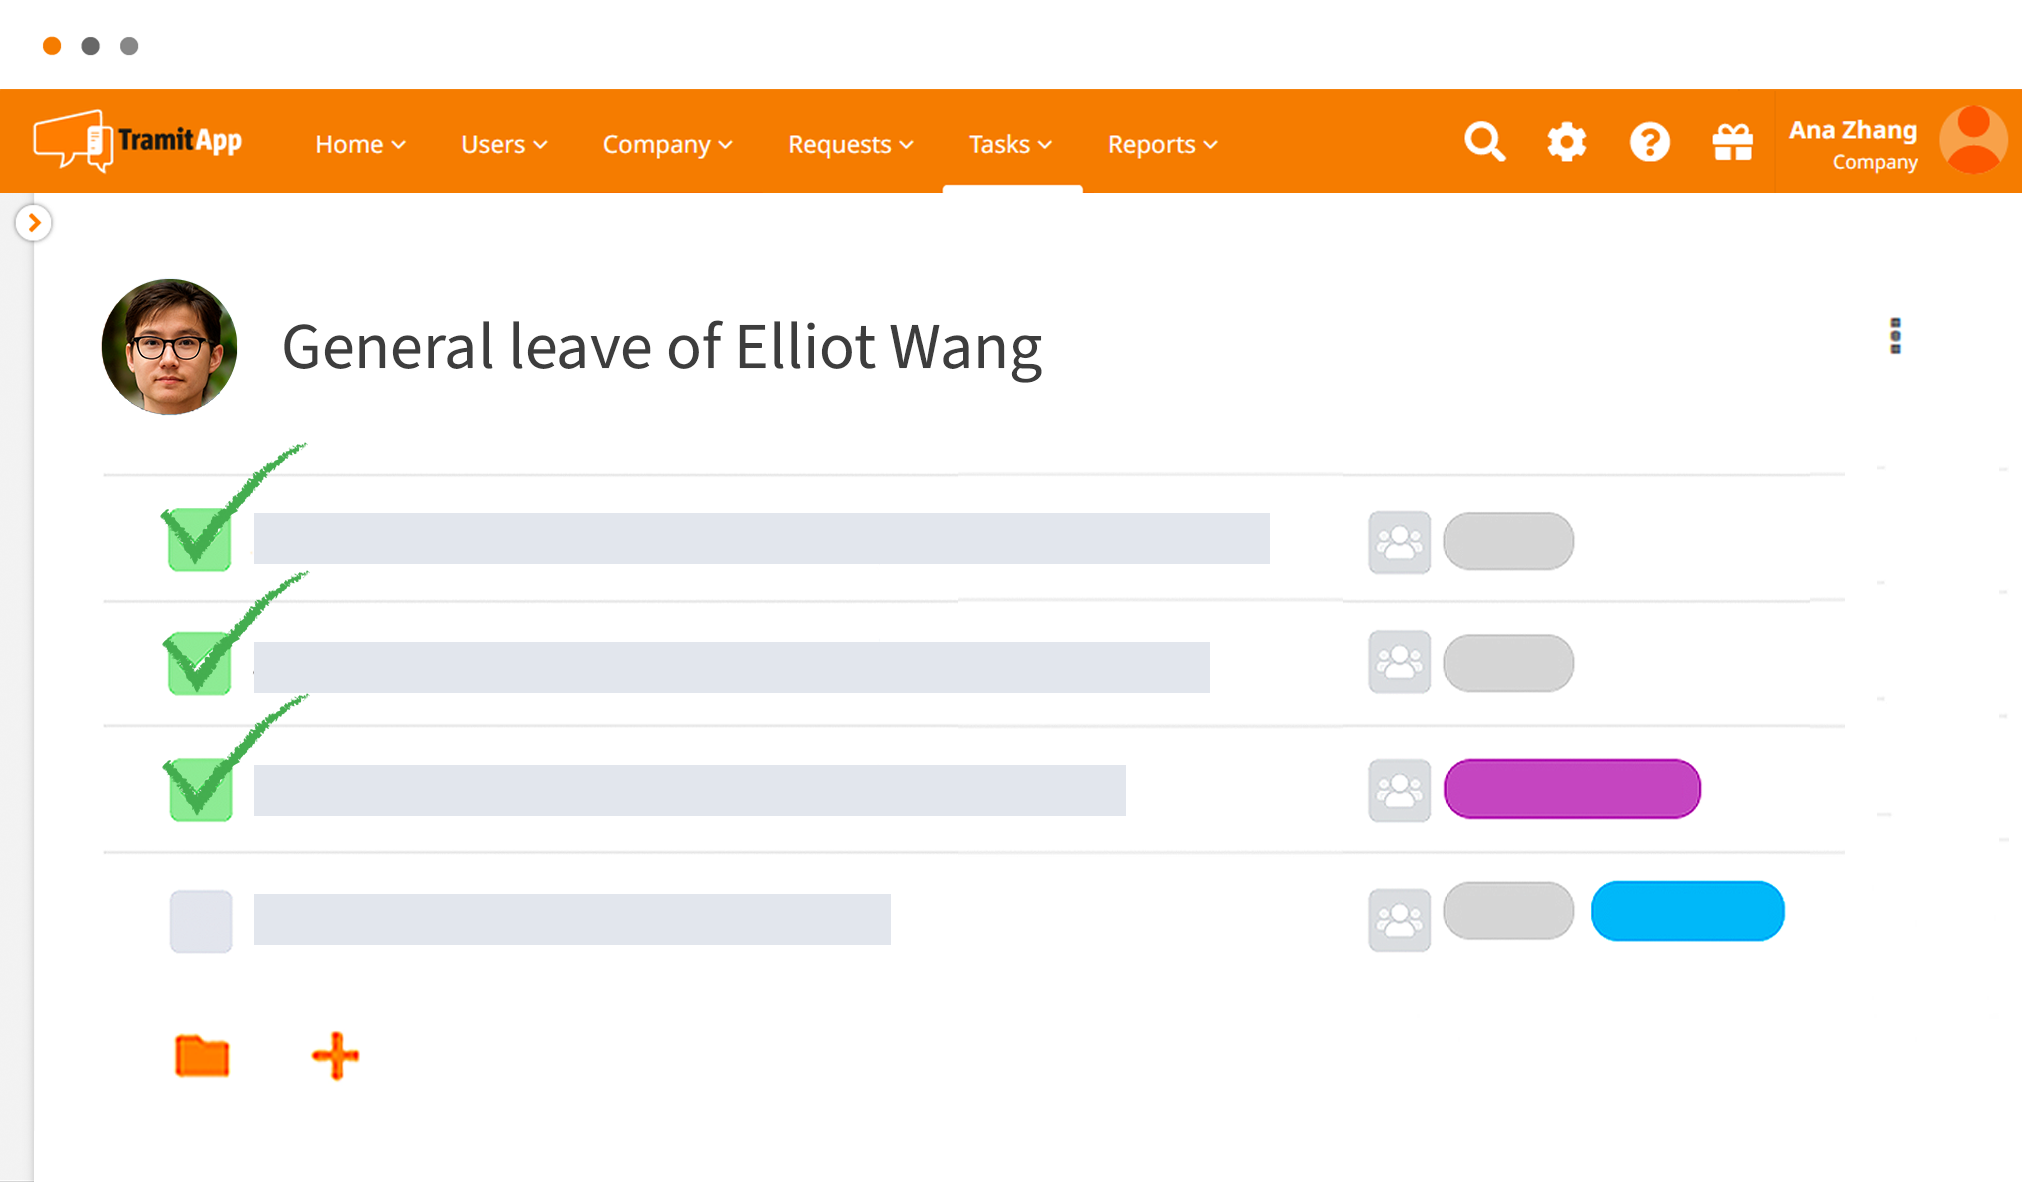Click the orange folder icon
Screen dimensions: 2022x1182
(x=202, y=1056)
